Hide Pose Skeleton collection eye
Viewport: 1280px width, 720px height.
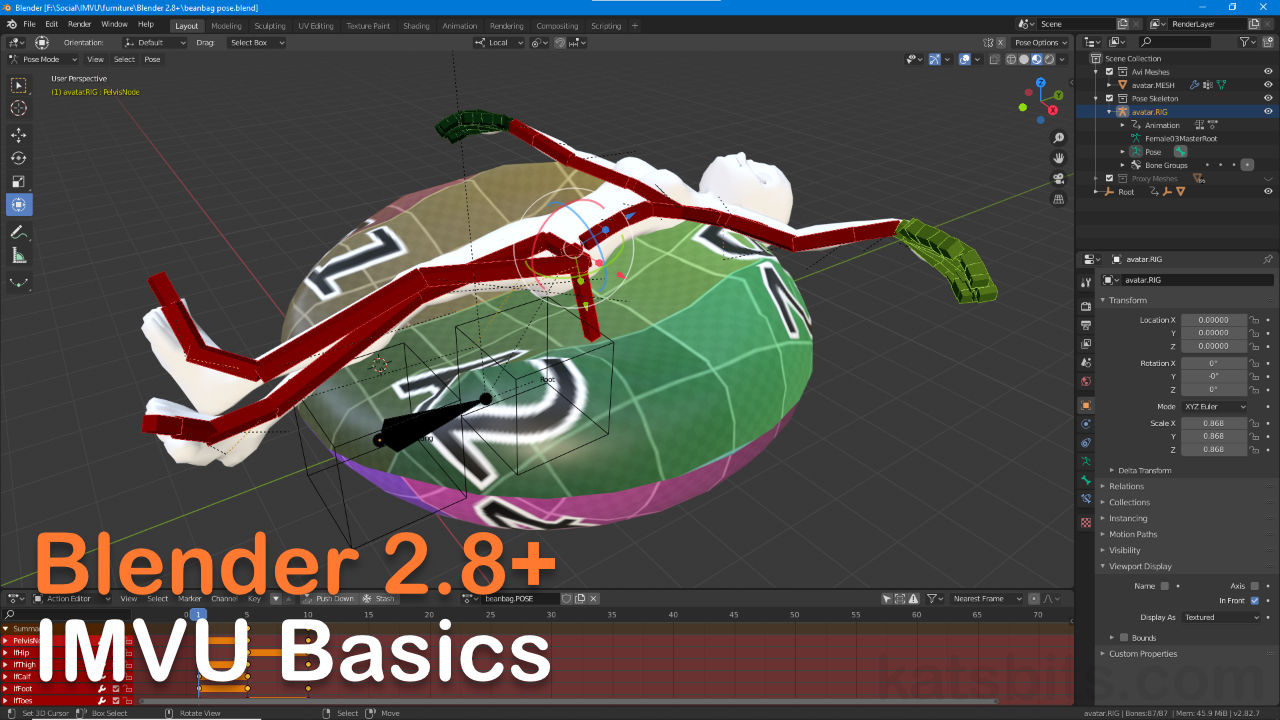[1268, 98]
